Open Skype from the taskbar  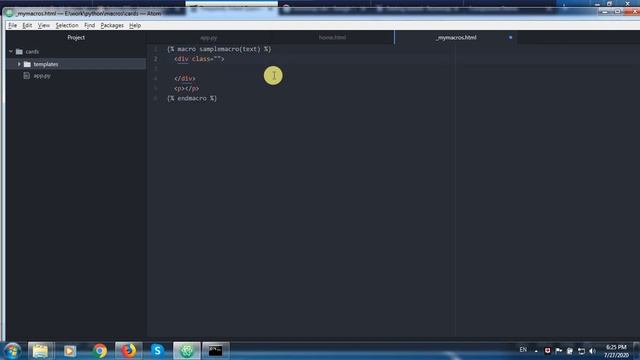pyautogui.click(x=158, y=351)
